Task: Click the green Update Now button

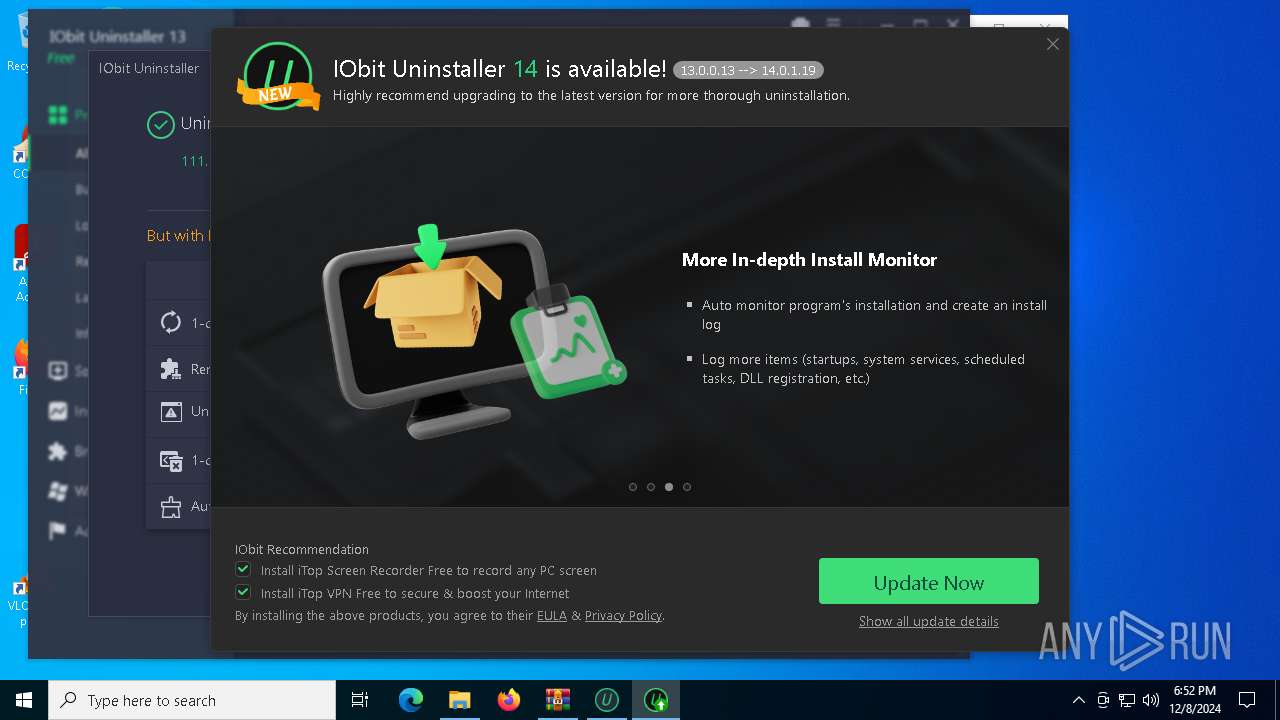Action: pyautogui.click(x=928, y=581)
